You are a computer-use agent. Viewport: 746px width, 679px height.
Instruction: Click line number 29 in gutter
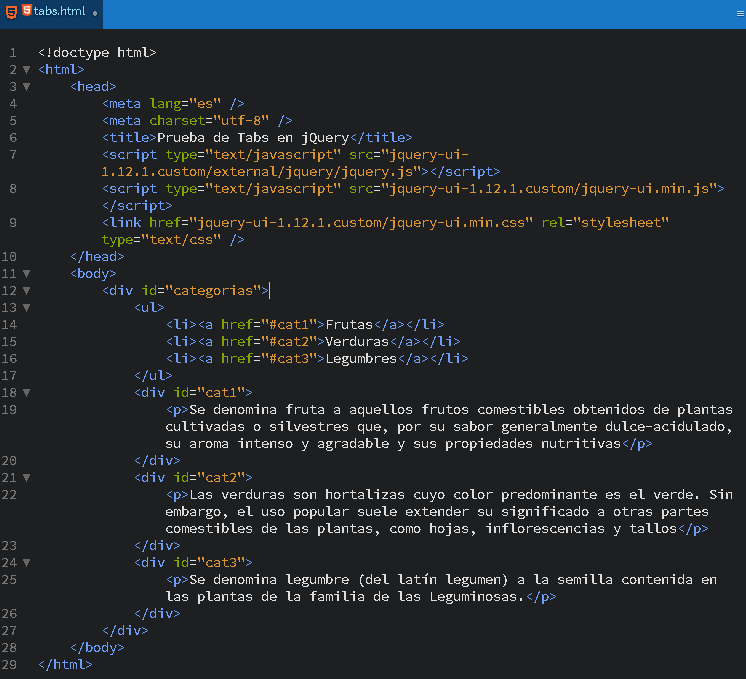(x=9, y=664)
